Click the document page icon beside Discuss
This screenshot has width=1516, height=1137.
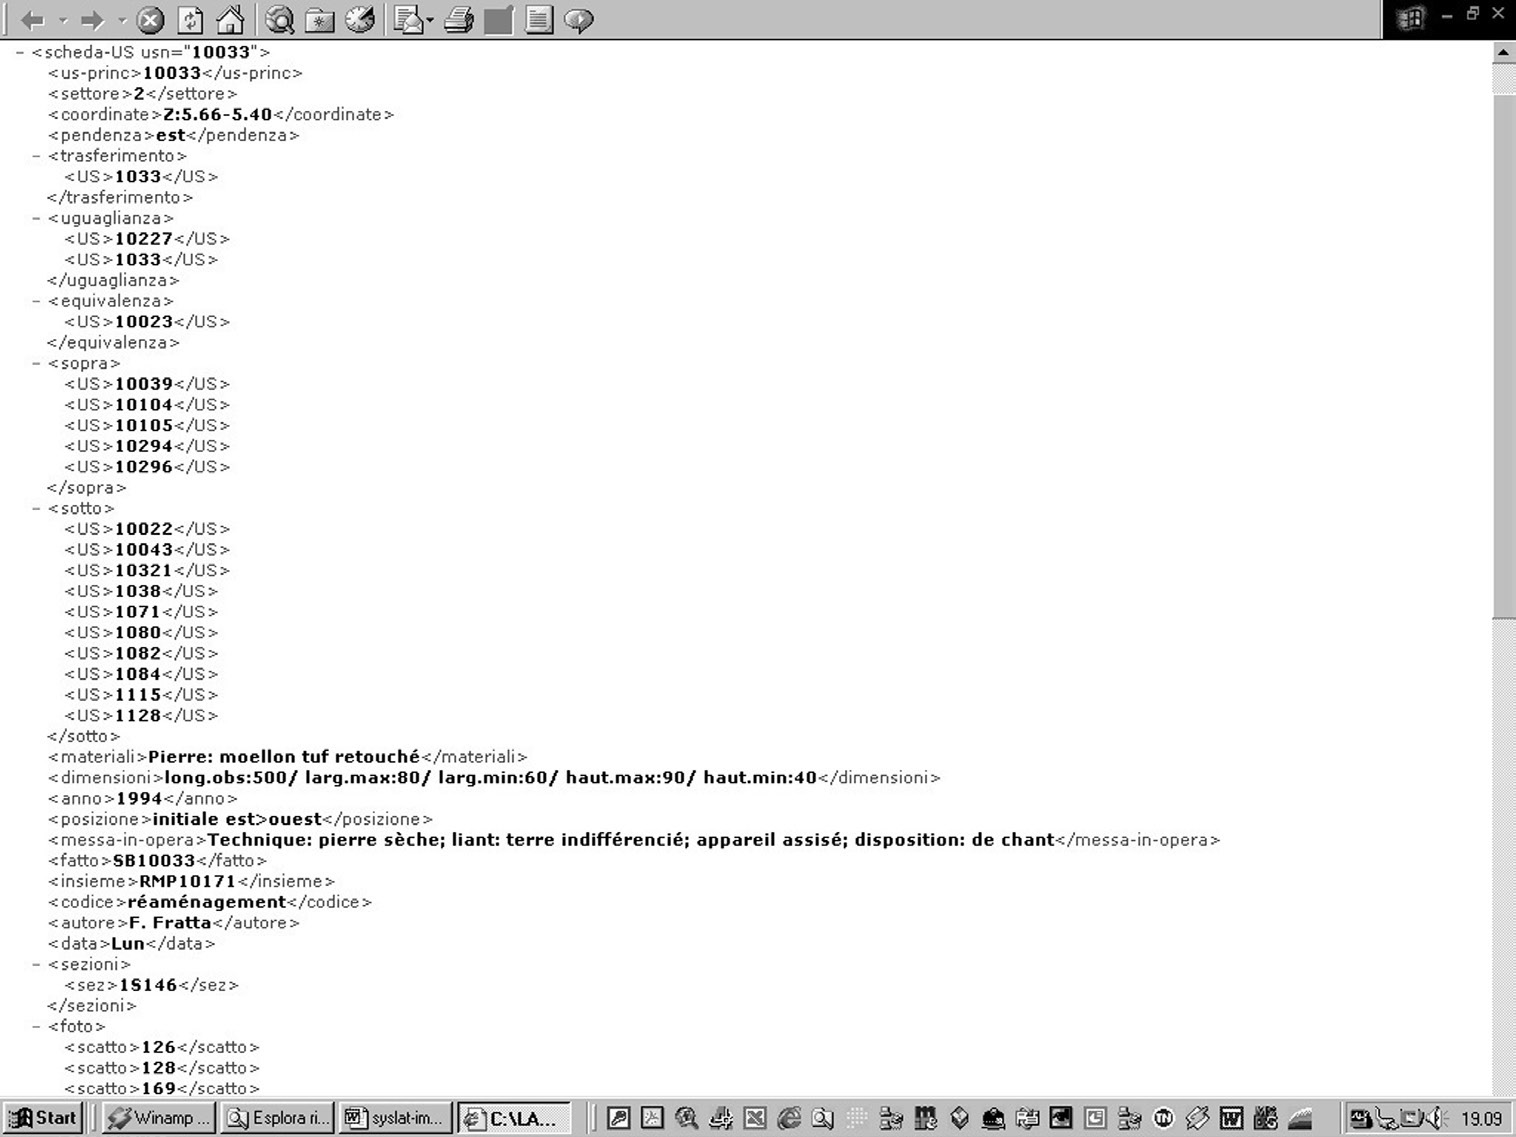click(539, 19)
